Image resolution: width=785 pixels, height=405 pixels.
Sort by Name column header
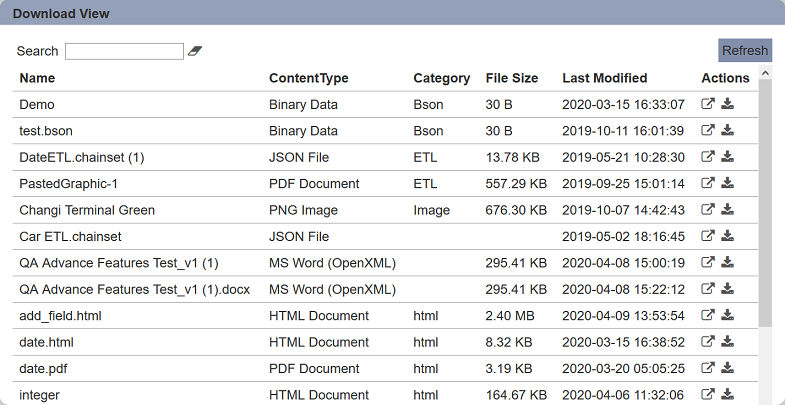pyautogui.click(x=37, y=78)
